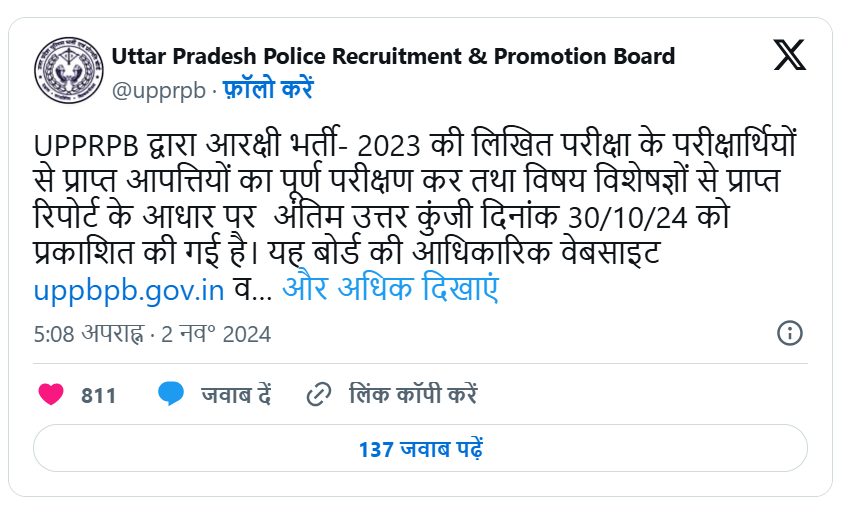This screenshot has height=512, width=865.
Task: Expand the tweet with और अधिक दिखाएं
Action: [390, 289]
